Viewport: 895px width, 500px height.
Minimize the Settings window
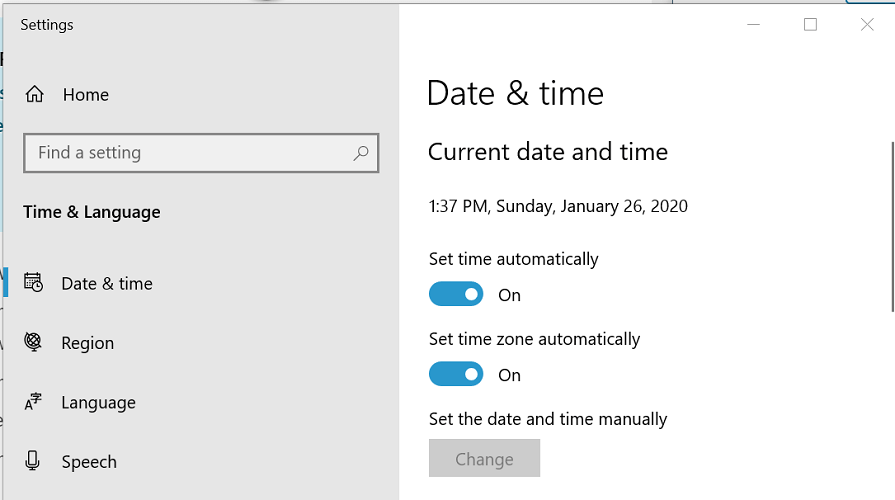coord(754,25)
